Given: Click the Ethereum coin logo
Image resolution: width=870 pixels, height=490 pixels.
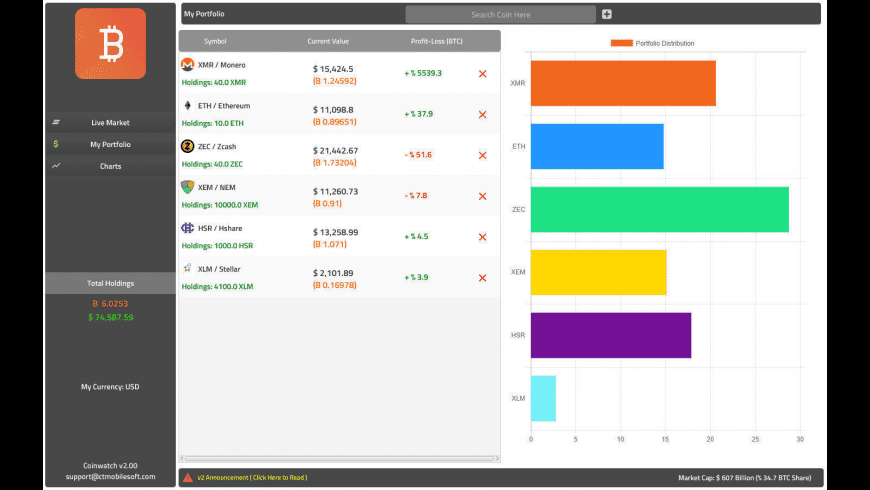Looking at the screenshot, I should (188, 105).
